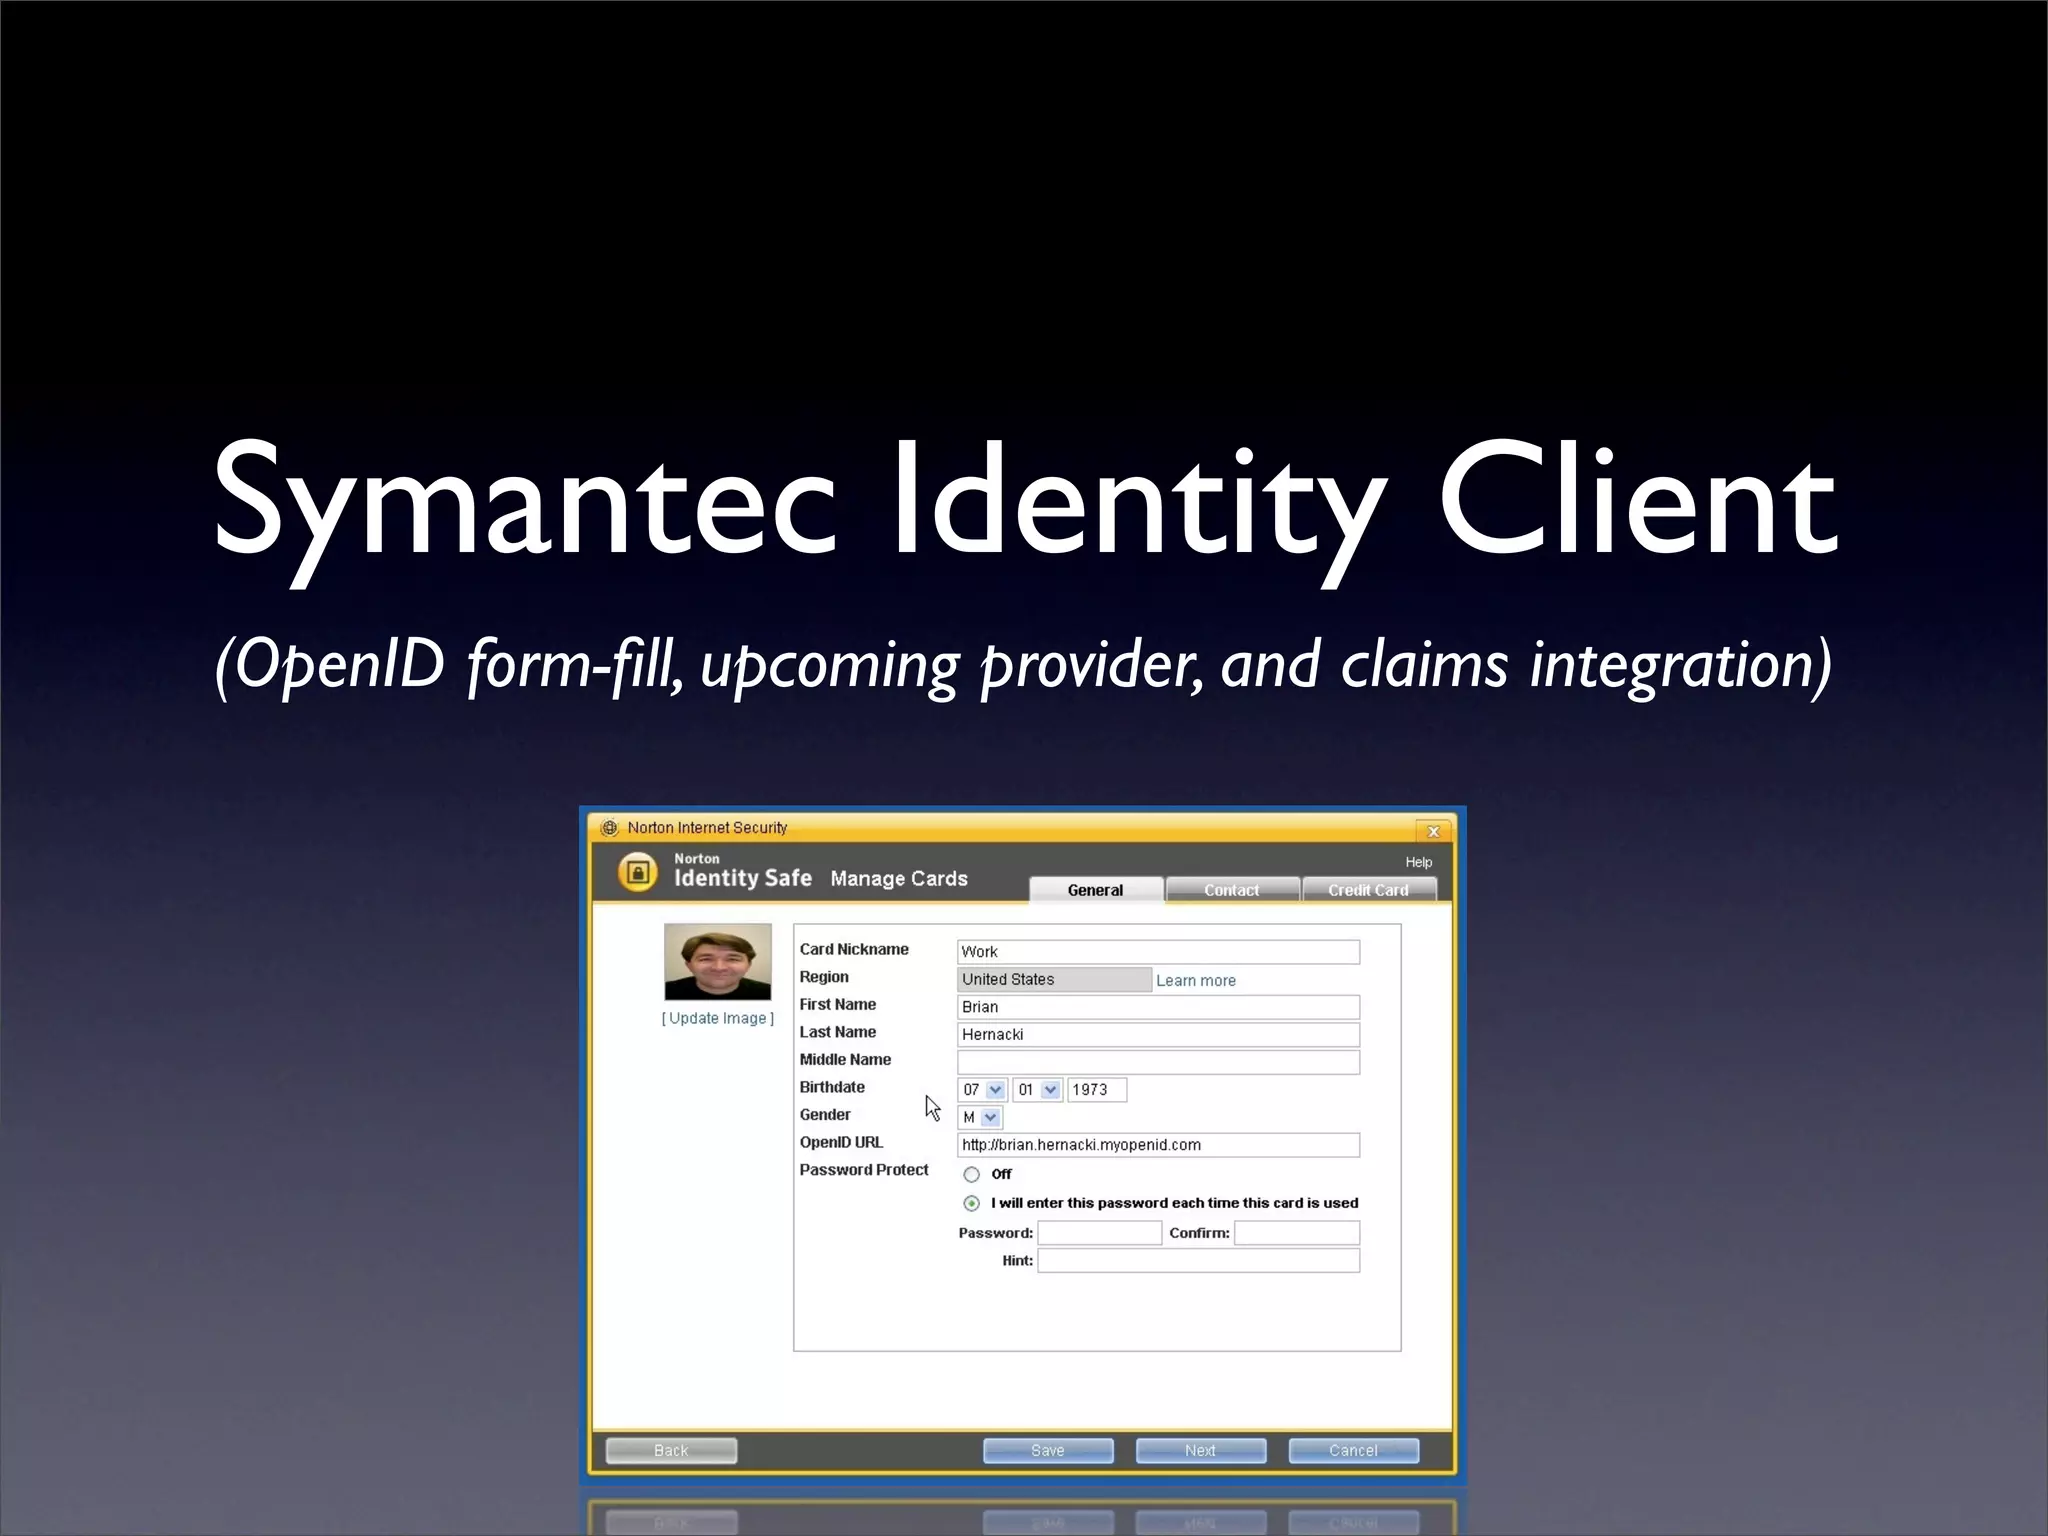This screenshot has height=1536, width=2048.
Task: Click the Birthdate label
Action: [832, 1087]
